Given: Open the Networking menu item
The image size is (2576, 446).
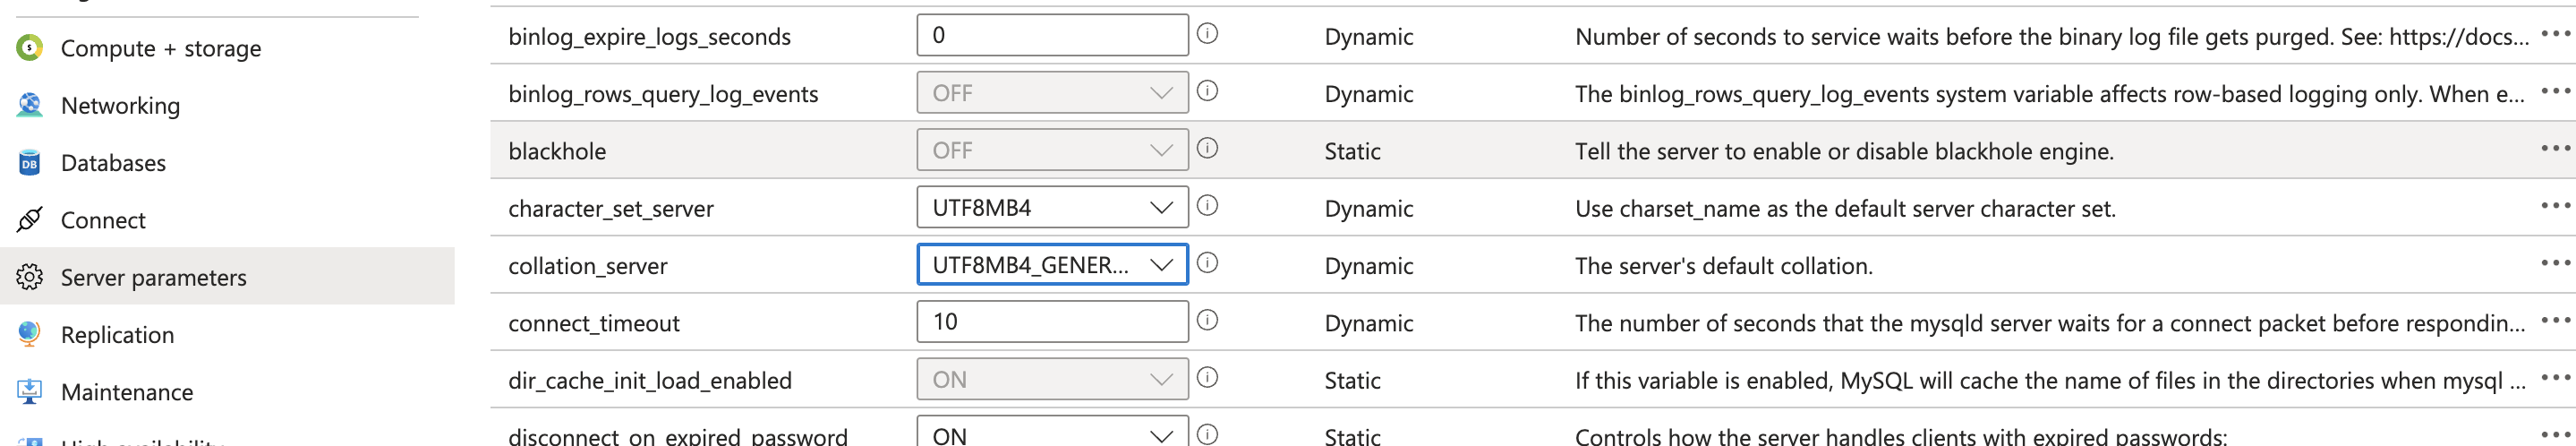Looking at the screenshot, I should click(x=120, y=105).
